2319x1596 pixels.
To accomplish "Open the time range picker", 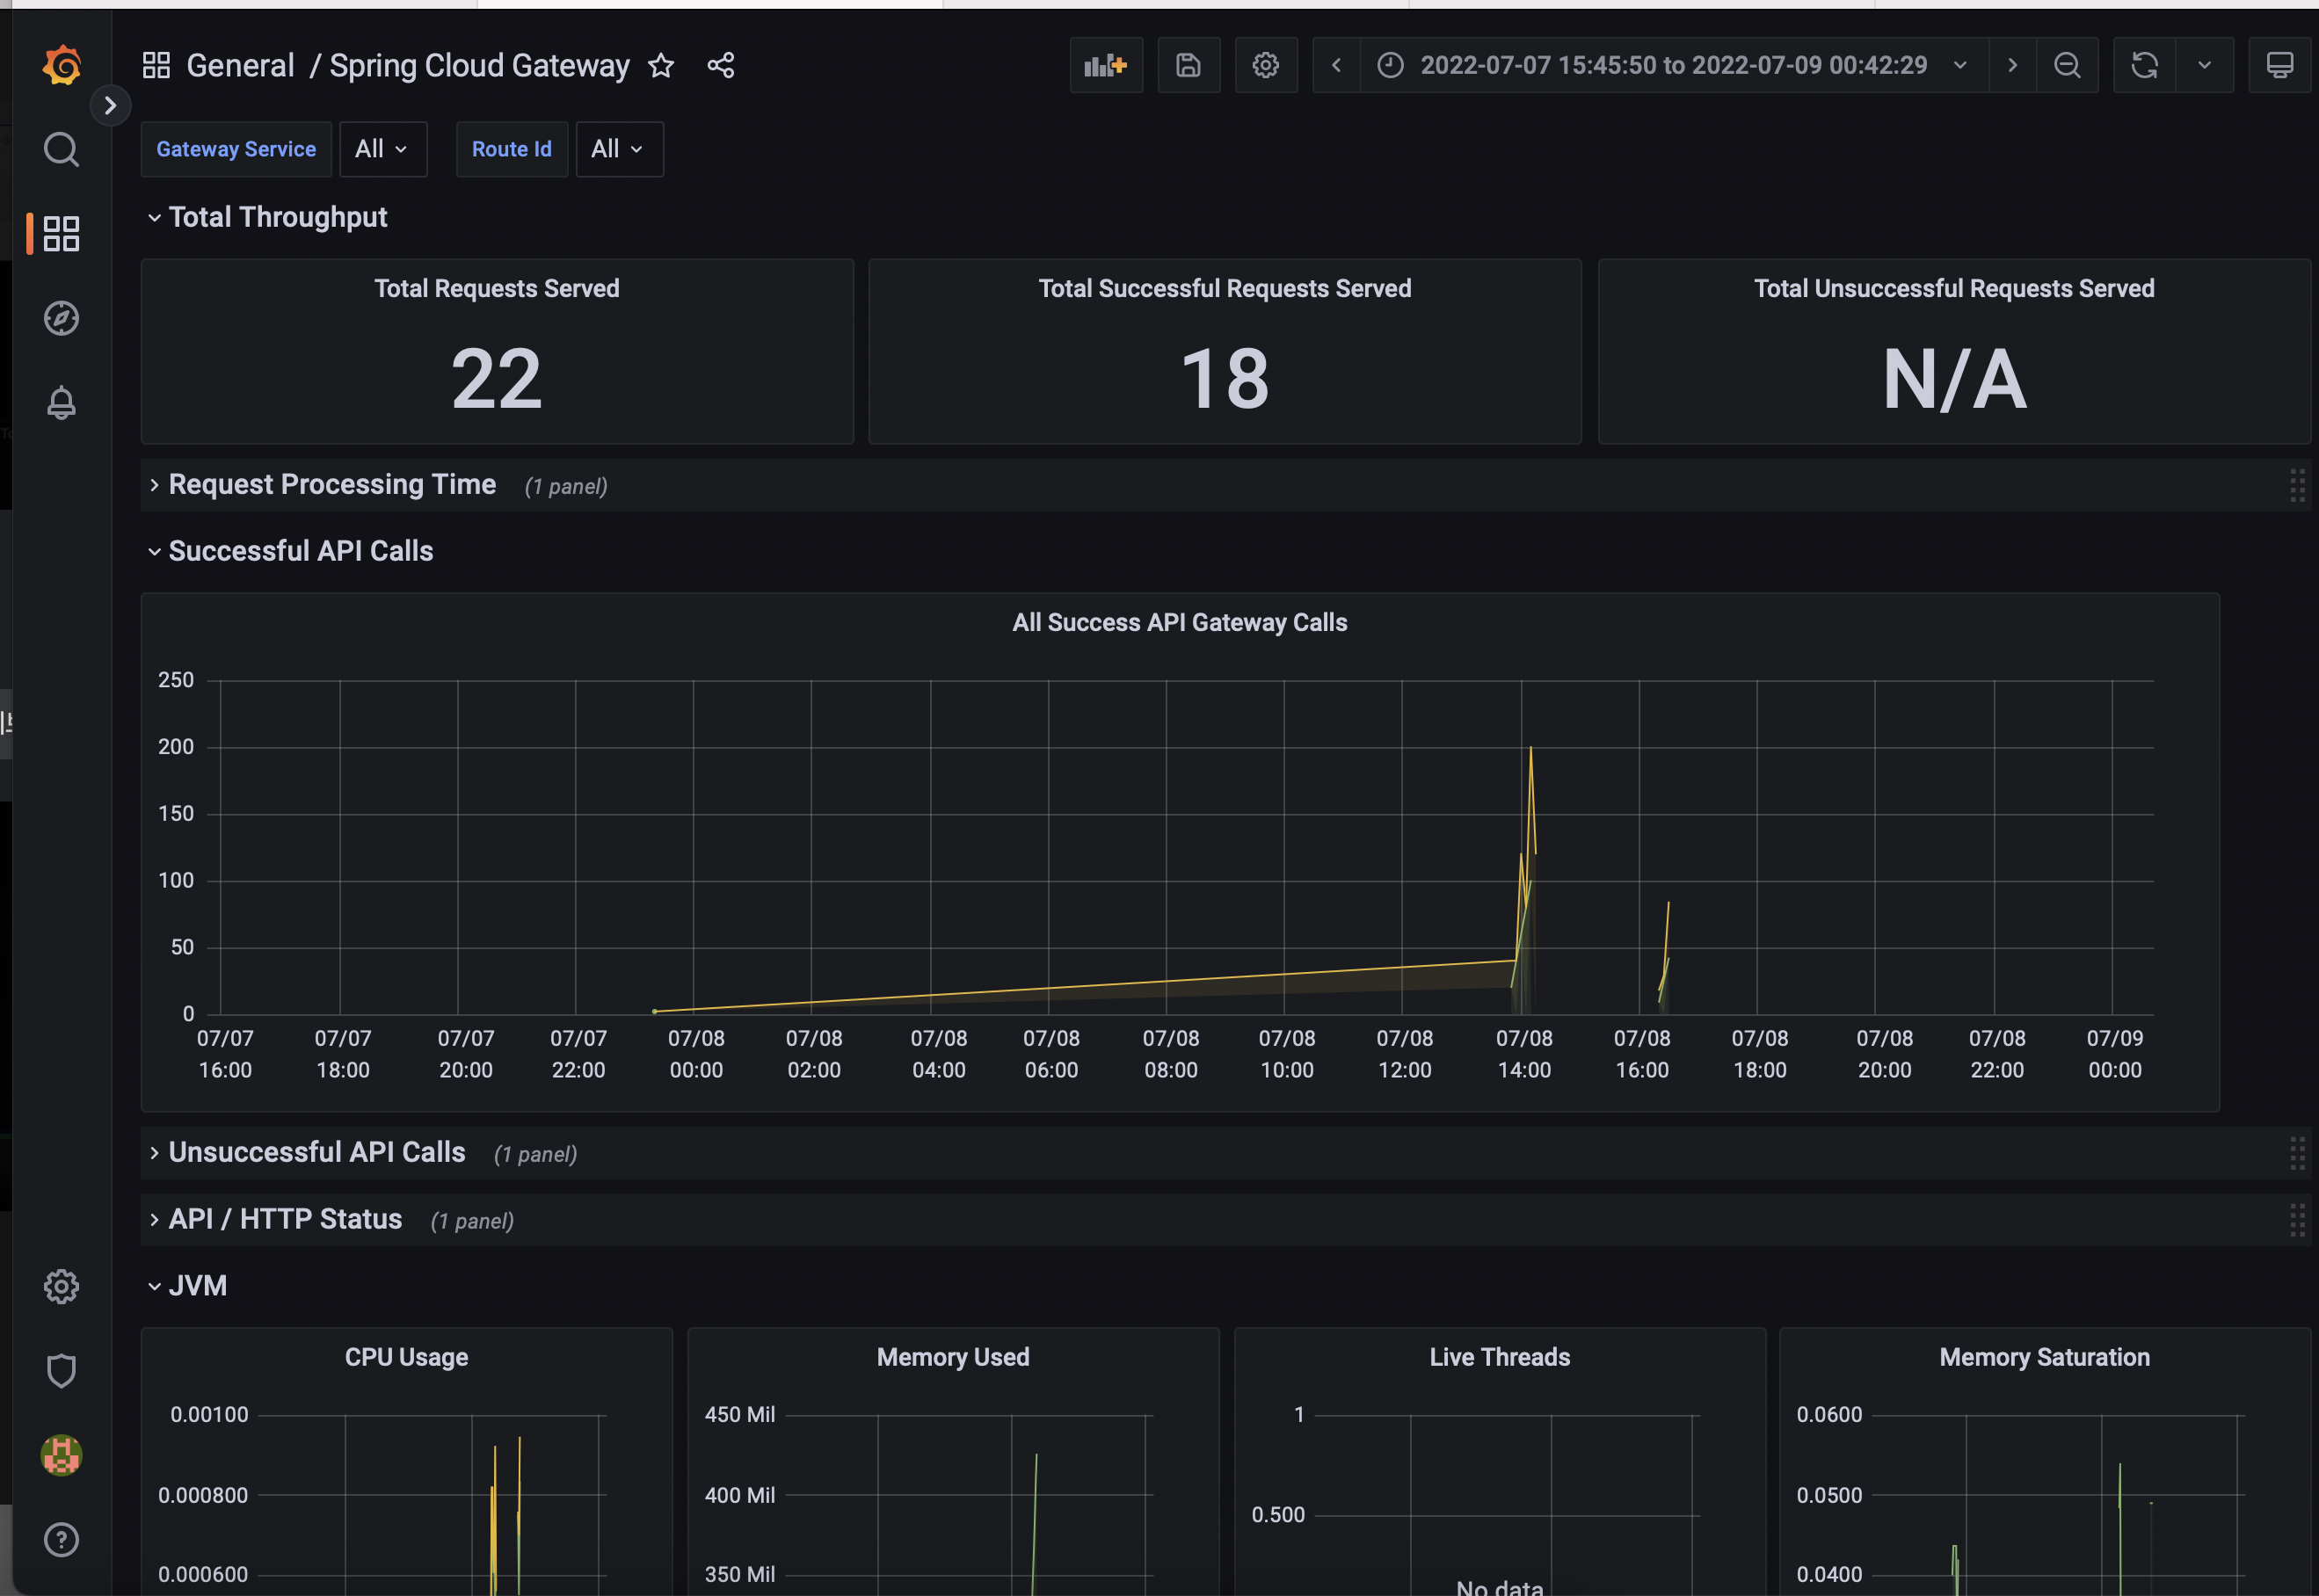I will (x=1673, y=66).
